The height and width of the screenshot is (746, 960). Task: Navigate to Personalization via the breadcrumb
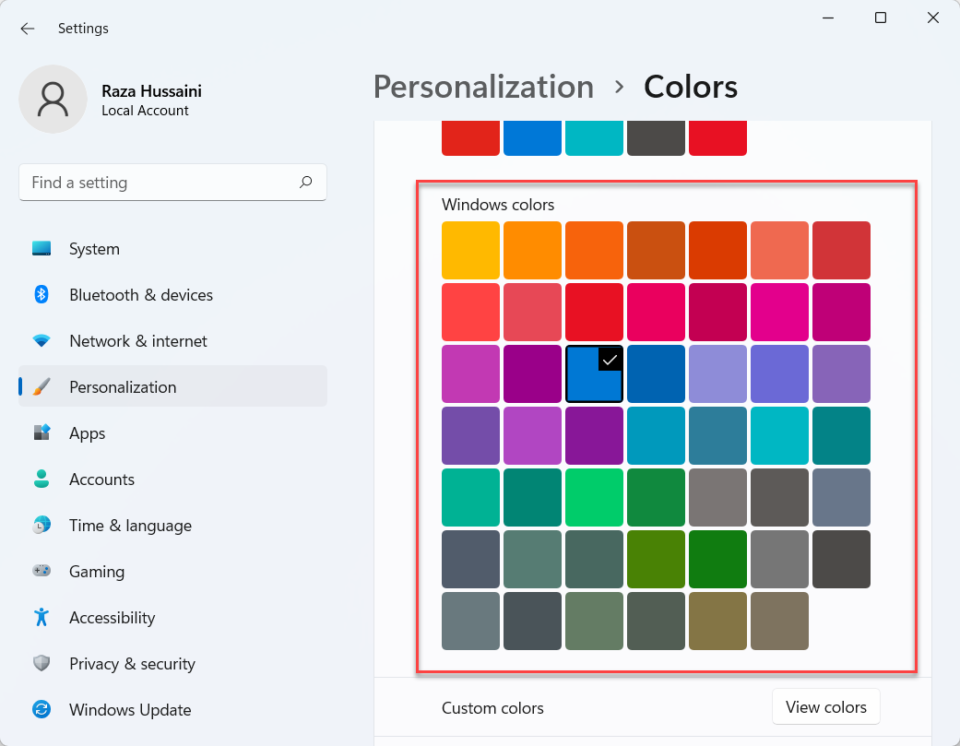(x=483, y=87)
